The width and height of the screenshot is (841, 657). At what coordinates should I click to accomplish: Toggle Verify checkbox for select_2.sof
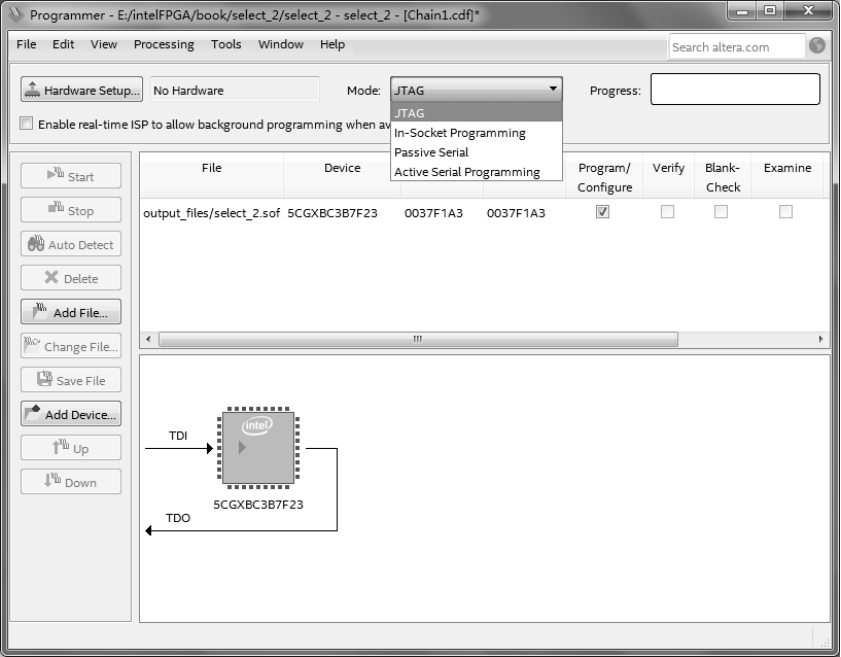click(667, 212)
